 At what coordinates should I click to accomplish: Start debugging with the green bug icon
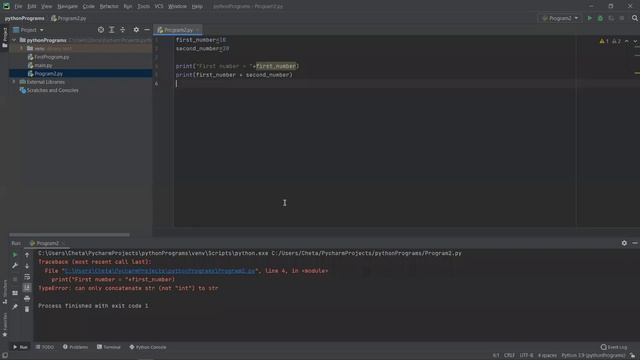tap(600, 18)
